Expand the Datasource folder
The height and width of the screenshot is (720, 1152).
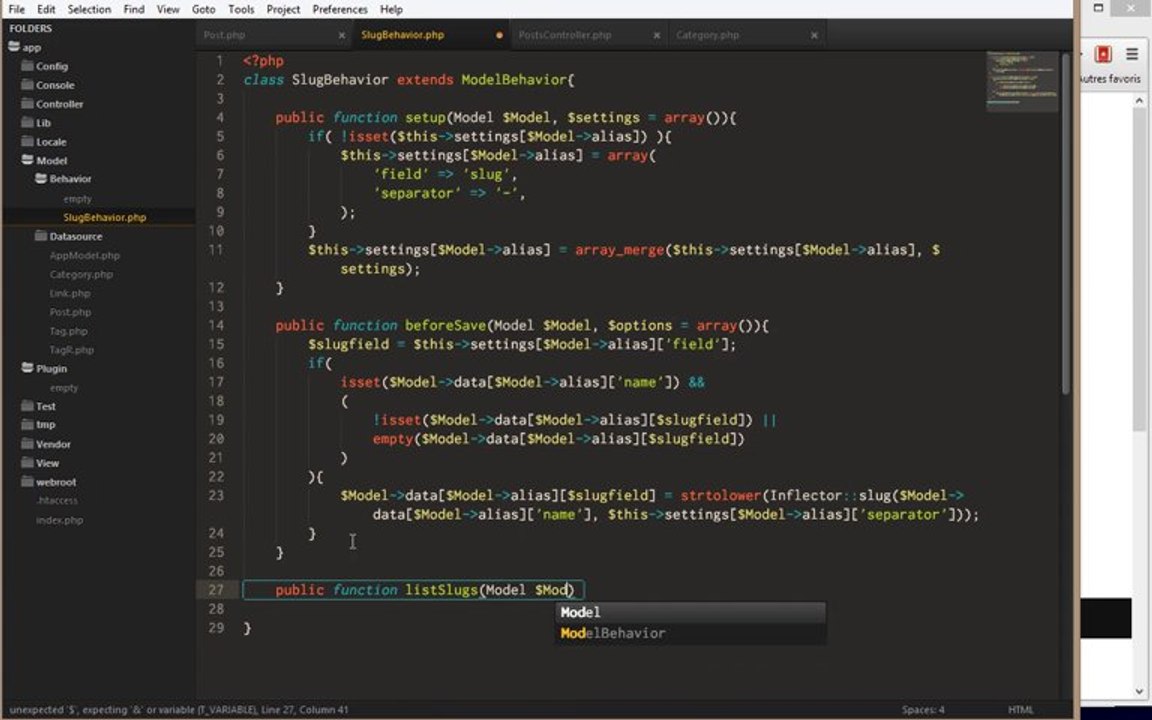pyautogui.click(x=68, y=237)
